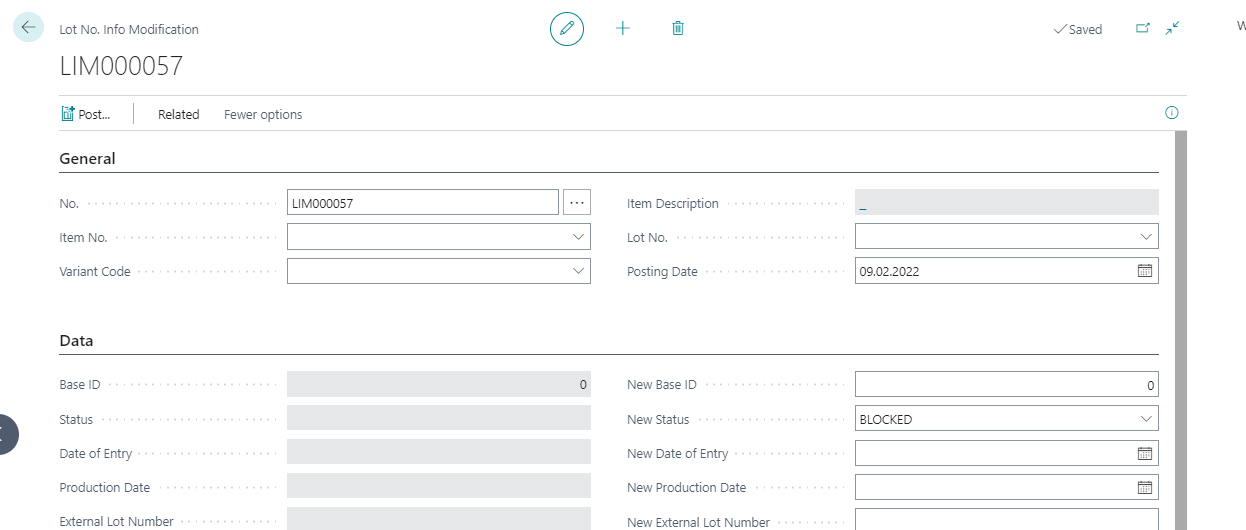Click the vertical page scrollbar
The height and width of the screenshot is (530, 1246).
1180,330
